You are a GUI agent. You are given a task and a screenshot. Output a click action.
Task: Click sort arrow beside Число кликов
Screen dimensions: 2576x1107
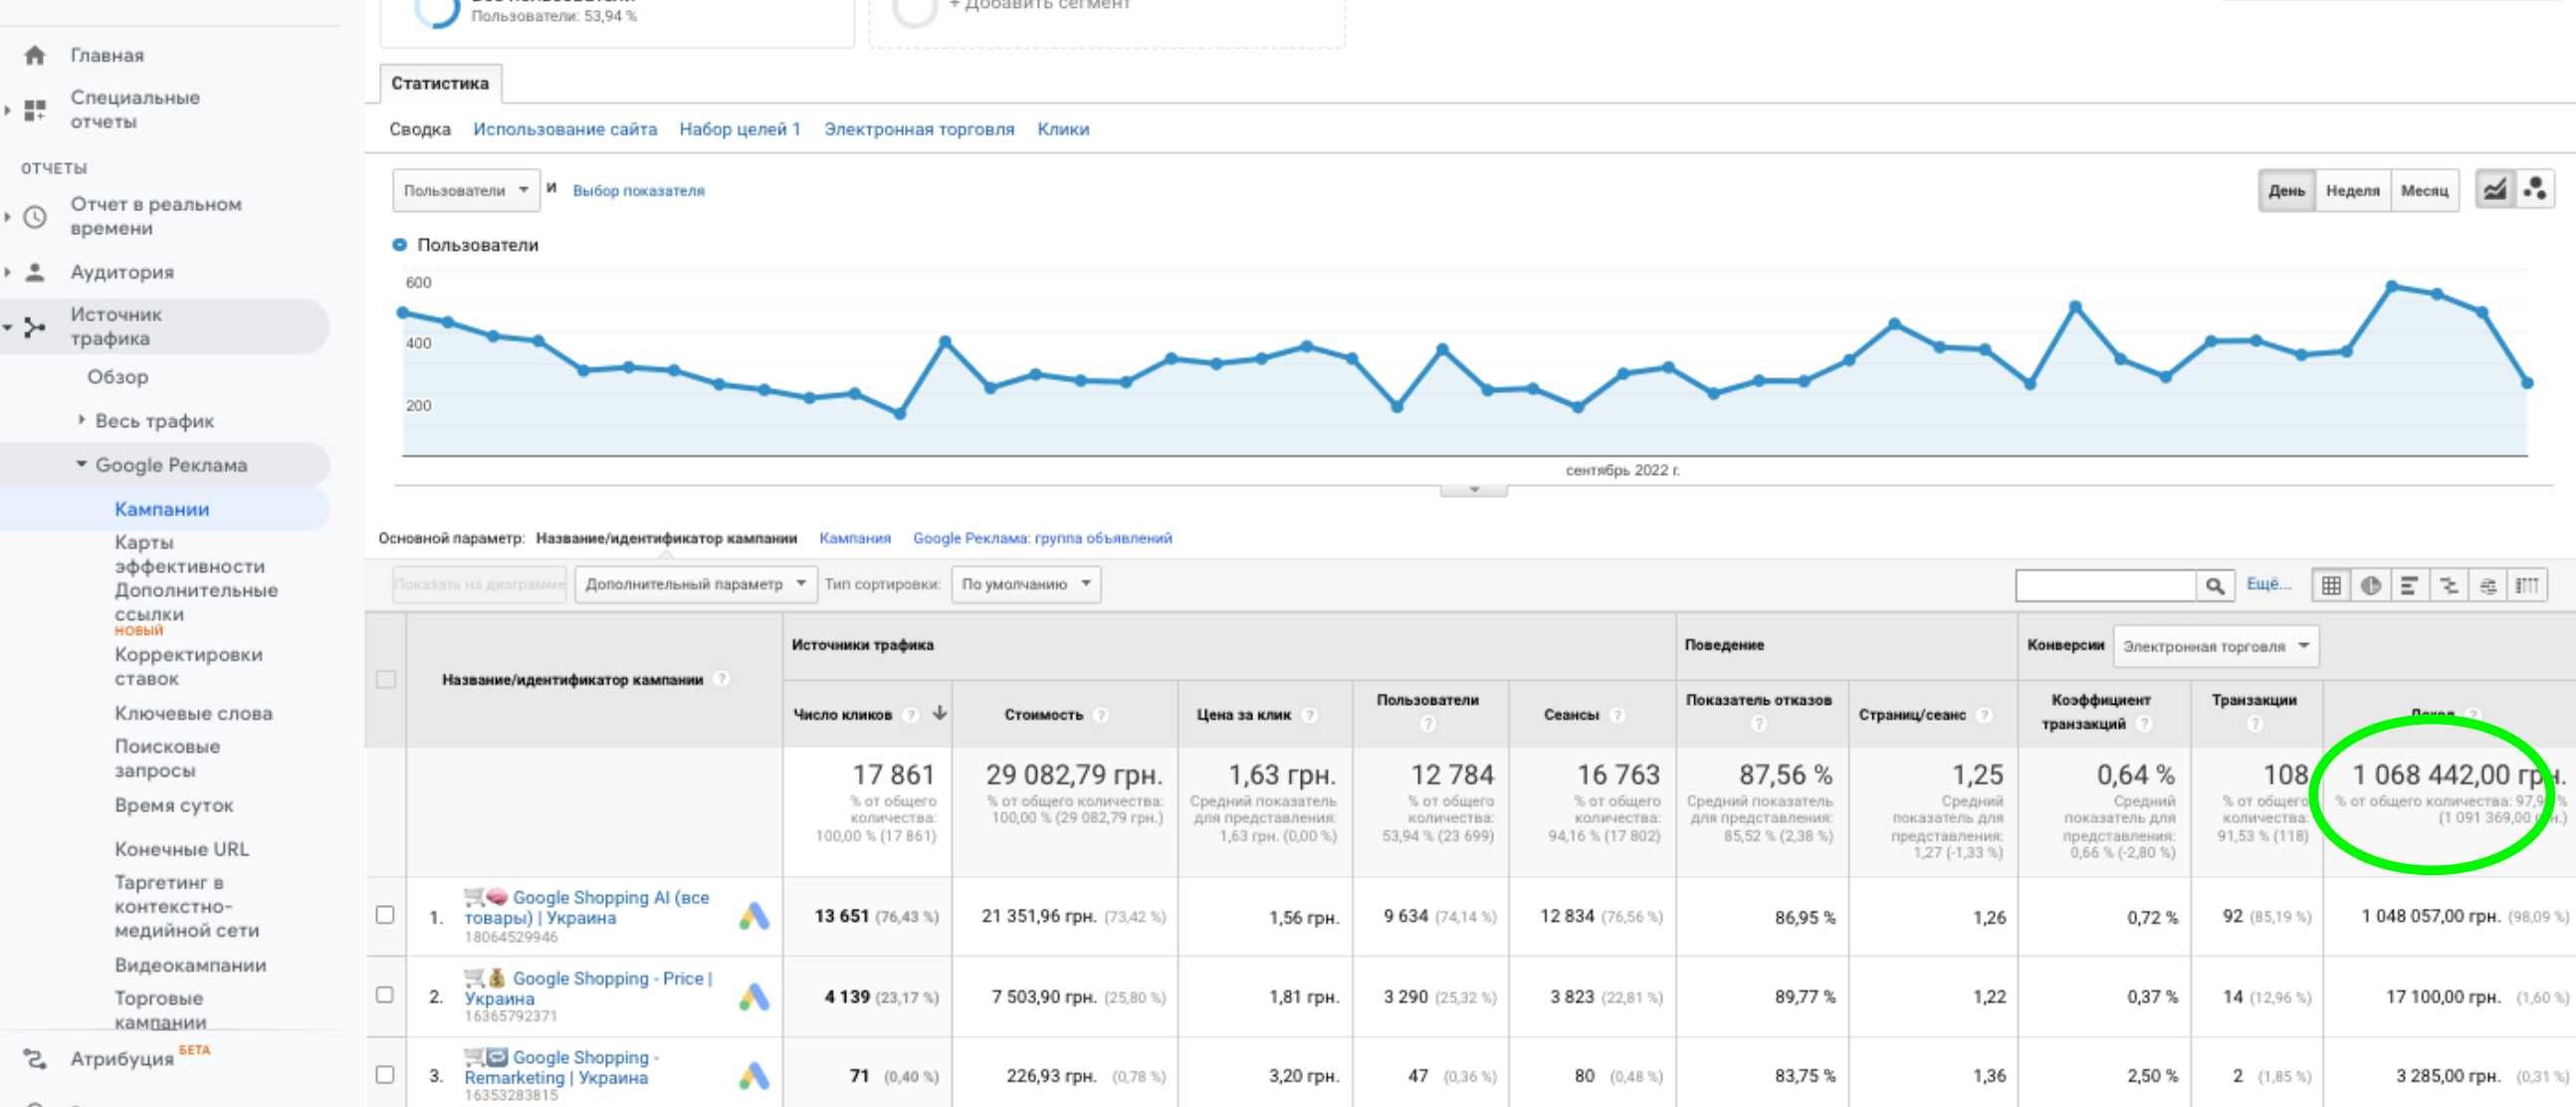pos(939,713)
